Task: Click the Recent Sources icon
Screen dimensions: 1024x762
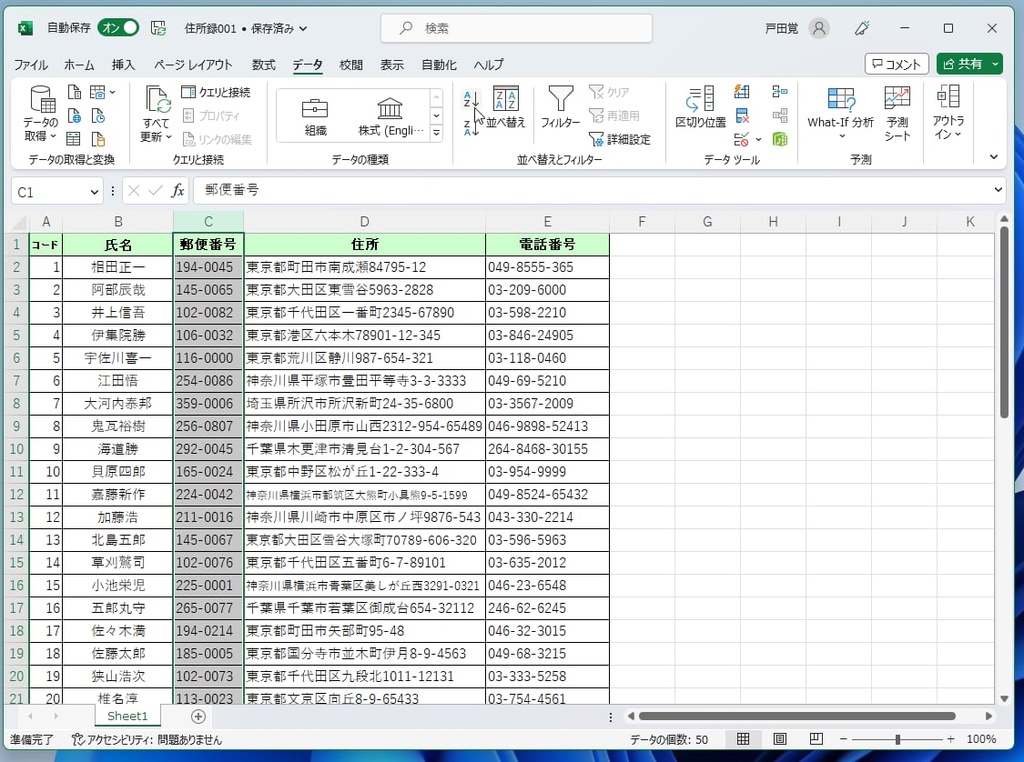Action: pos(98,116)
